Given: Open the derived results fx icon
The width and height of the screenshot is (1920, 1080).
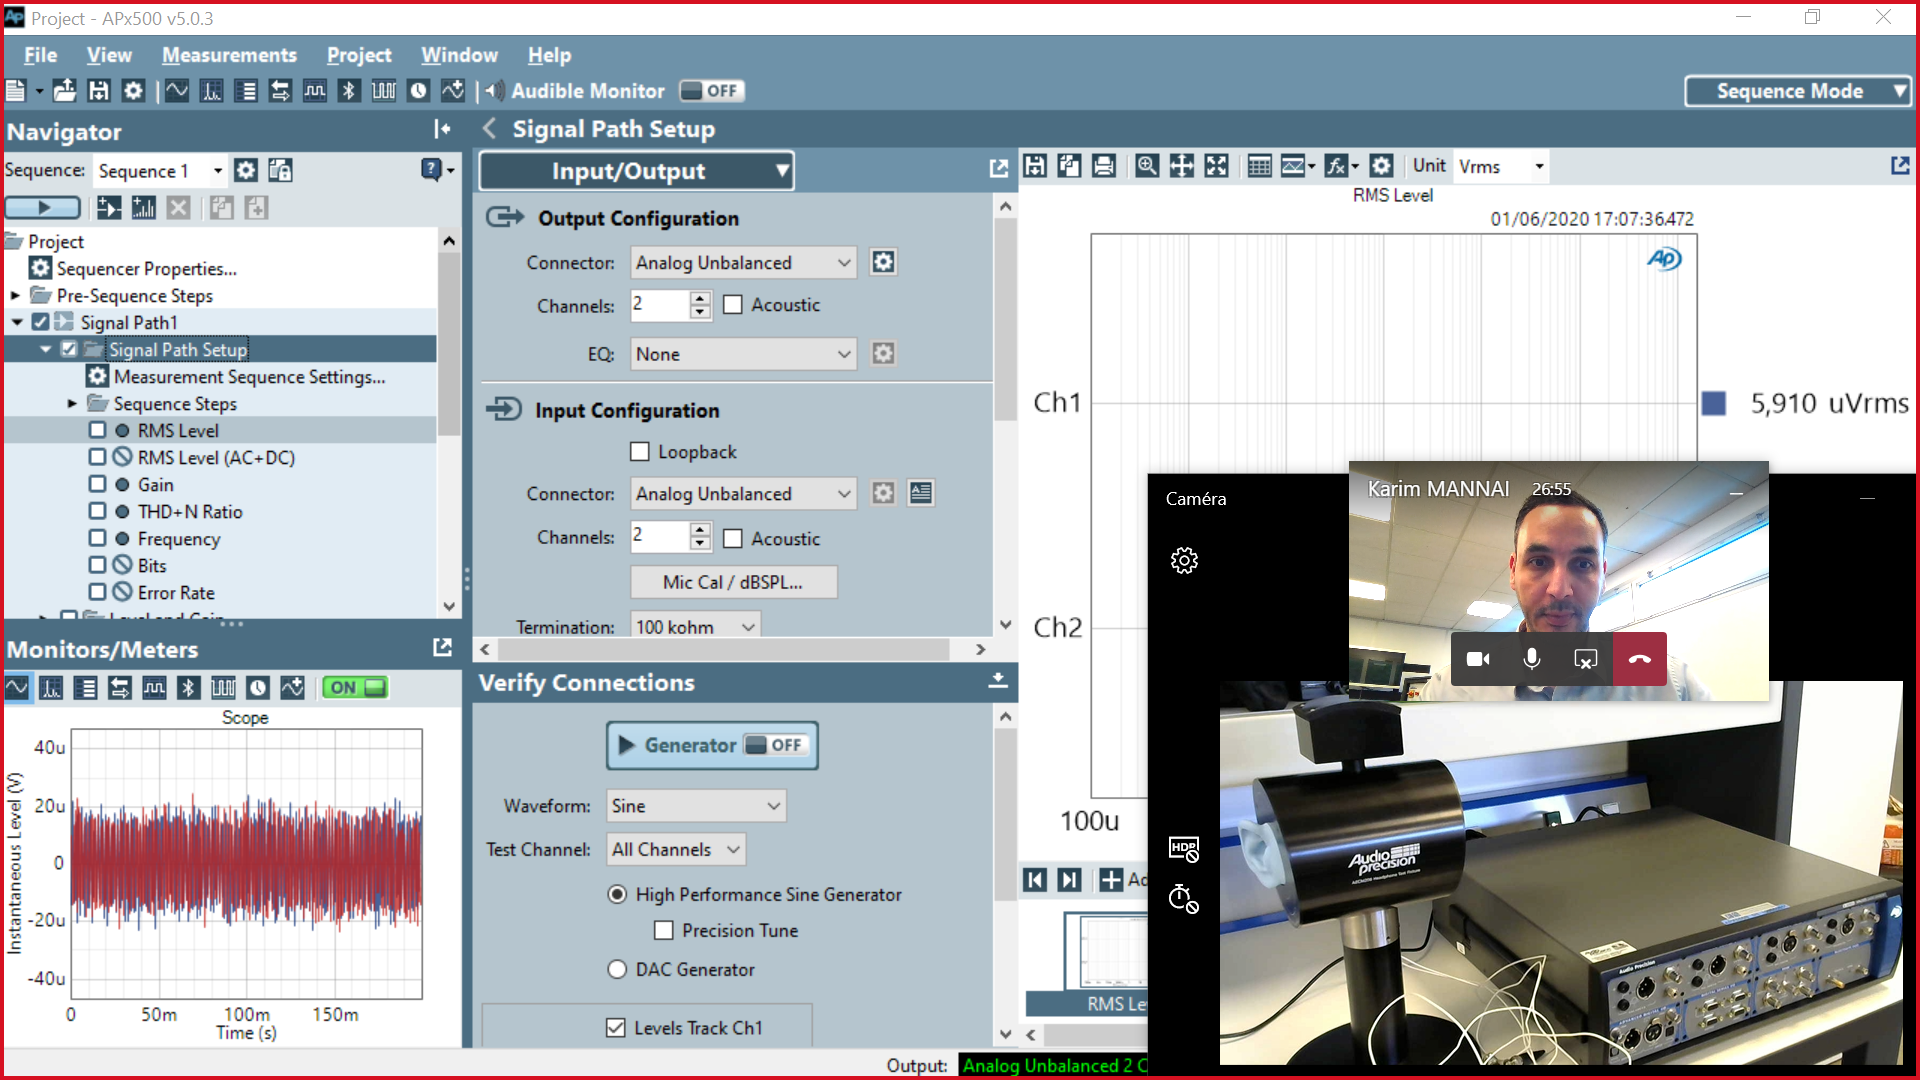Looking at the screenshot, I should click(x=1340, y=166).
